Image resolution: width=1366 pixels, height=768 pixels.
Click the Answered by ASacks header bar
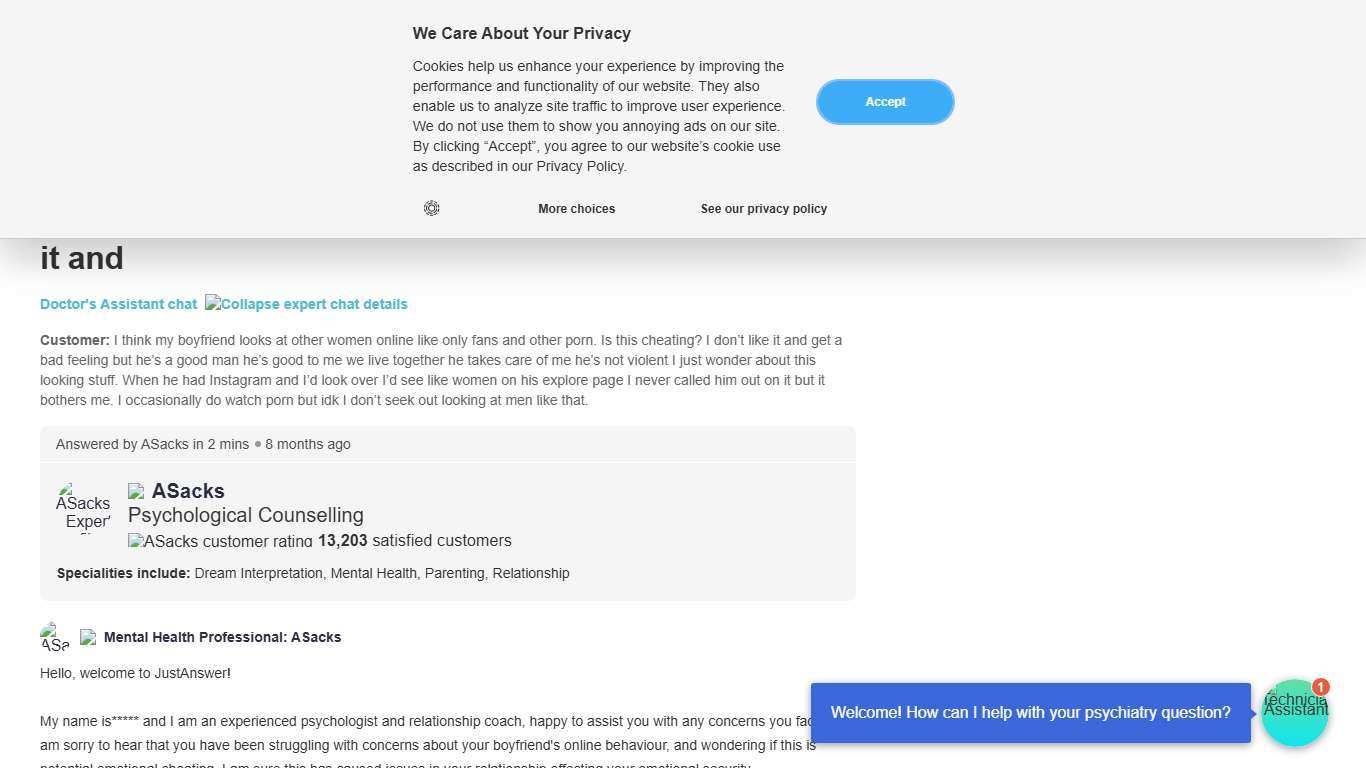pos(447,444)
